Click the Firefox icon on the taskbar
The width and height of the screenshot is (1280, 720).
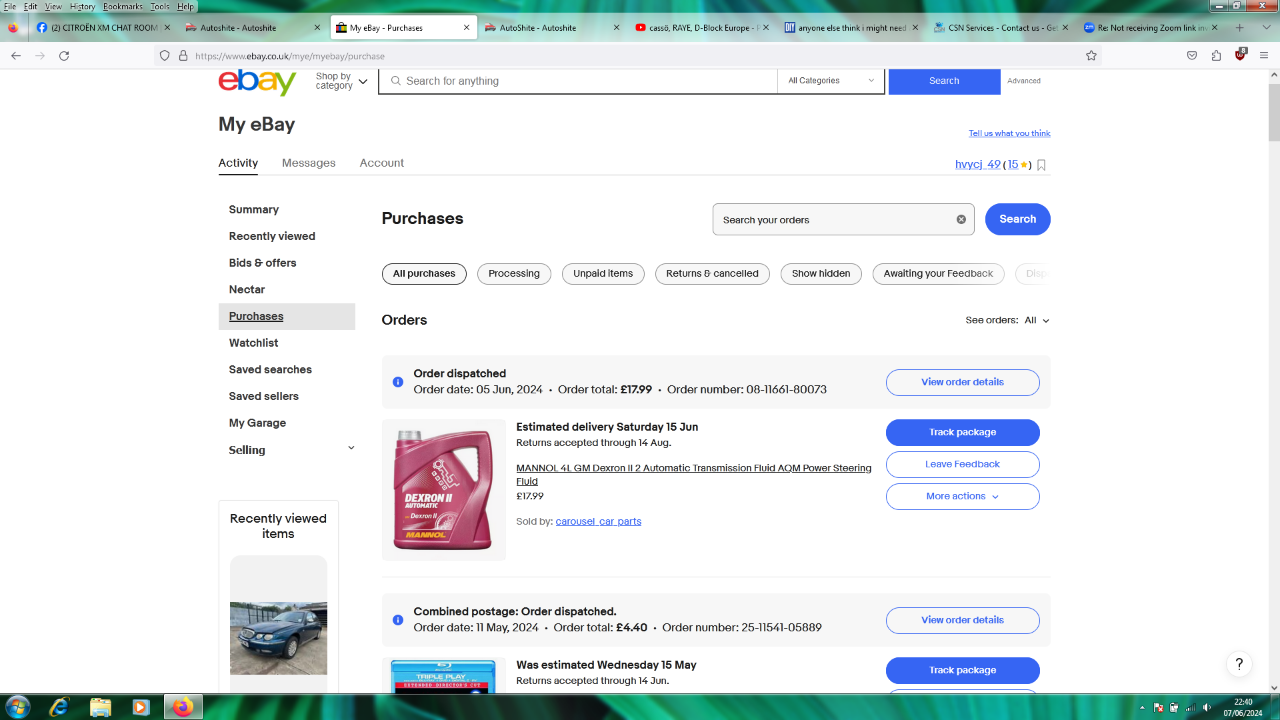182,707
